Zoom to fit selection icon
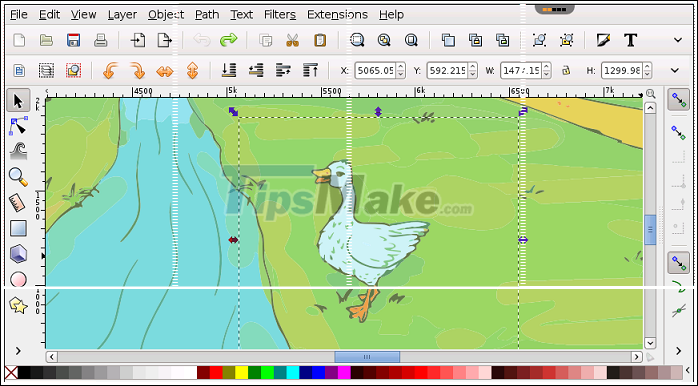Viewport: 698px width, 386px height. 357,41
